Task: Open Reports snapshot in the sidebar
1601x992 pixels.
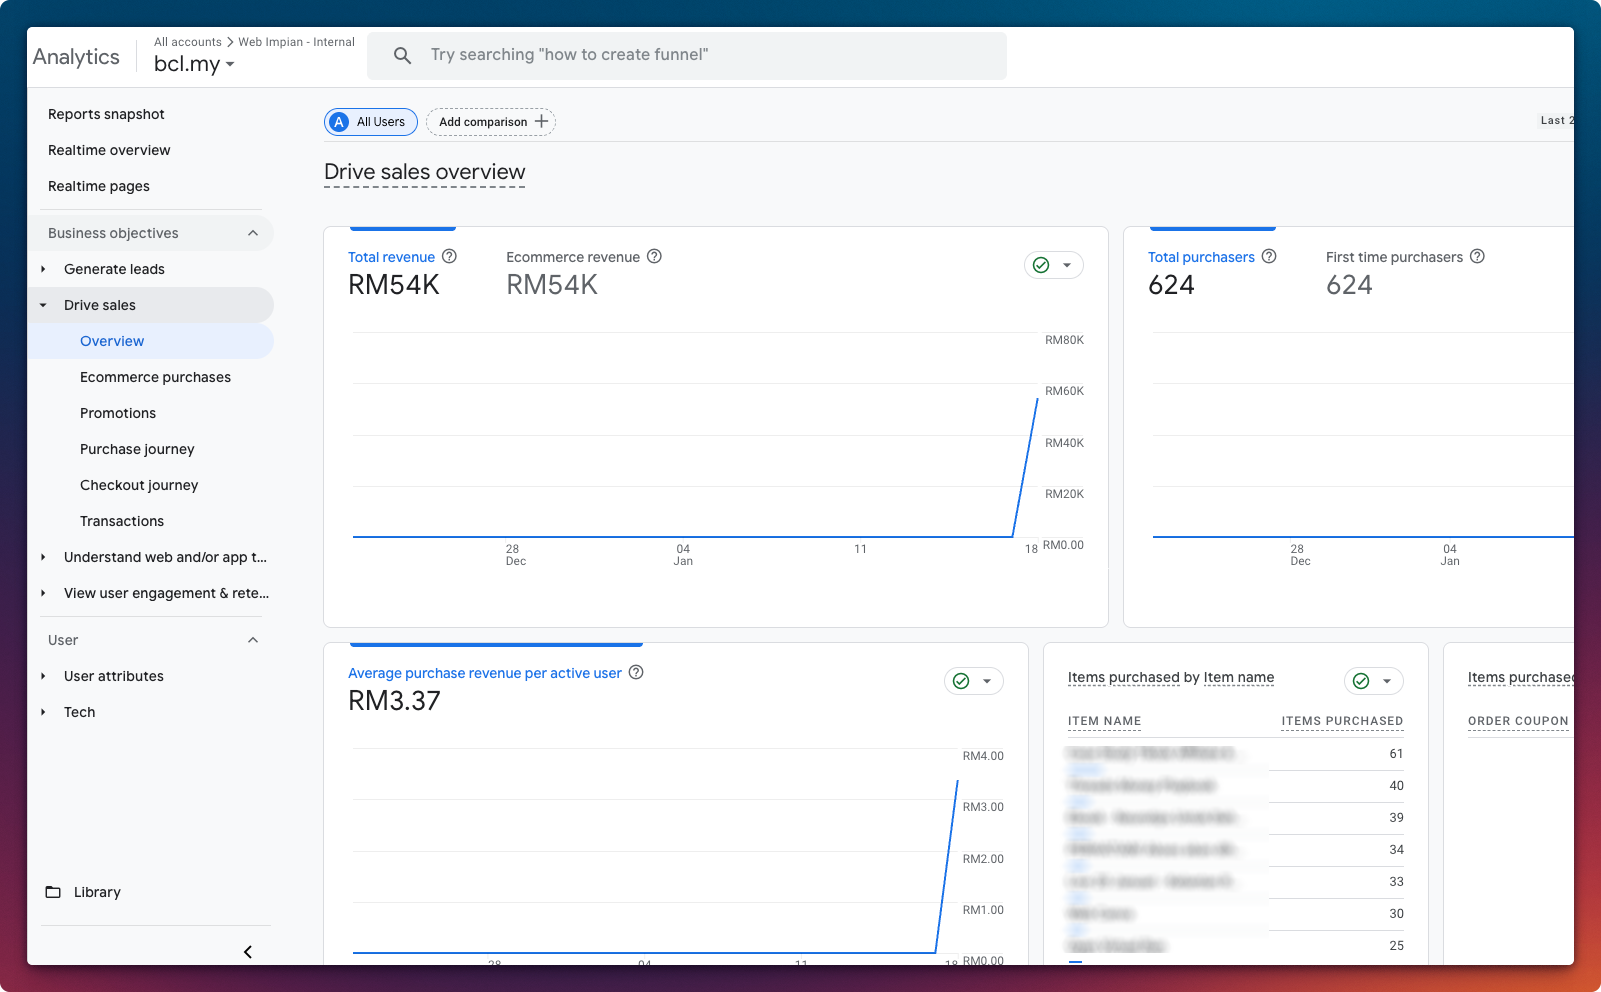Action: coord(106,114)
